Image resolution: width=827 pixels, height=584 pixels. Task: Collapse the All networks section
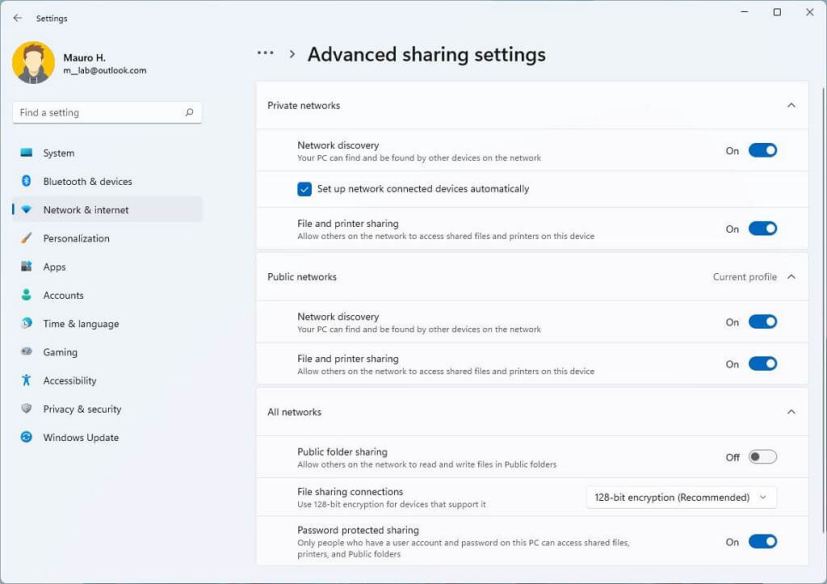792,411
